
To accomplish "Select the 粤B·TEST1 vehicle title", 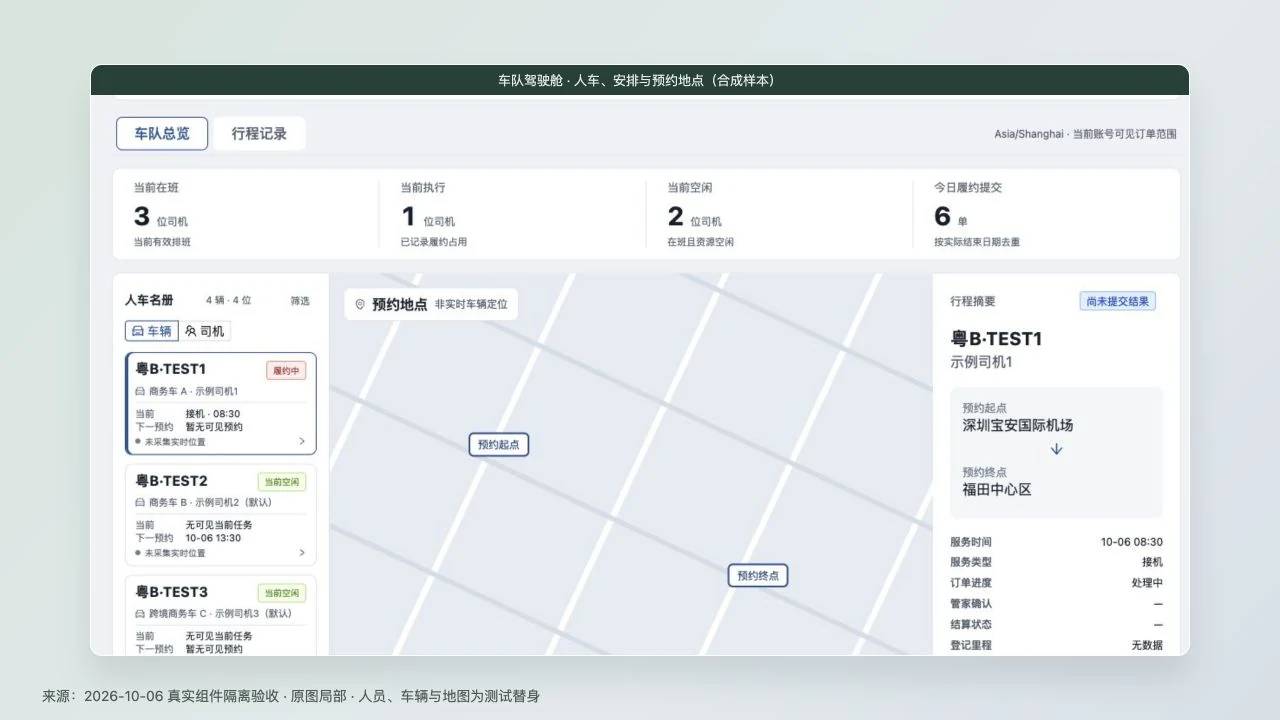I will click(x=171, y=369).
